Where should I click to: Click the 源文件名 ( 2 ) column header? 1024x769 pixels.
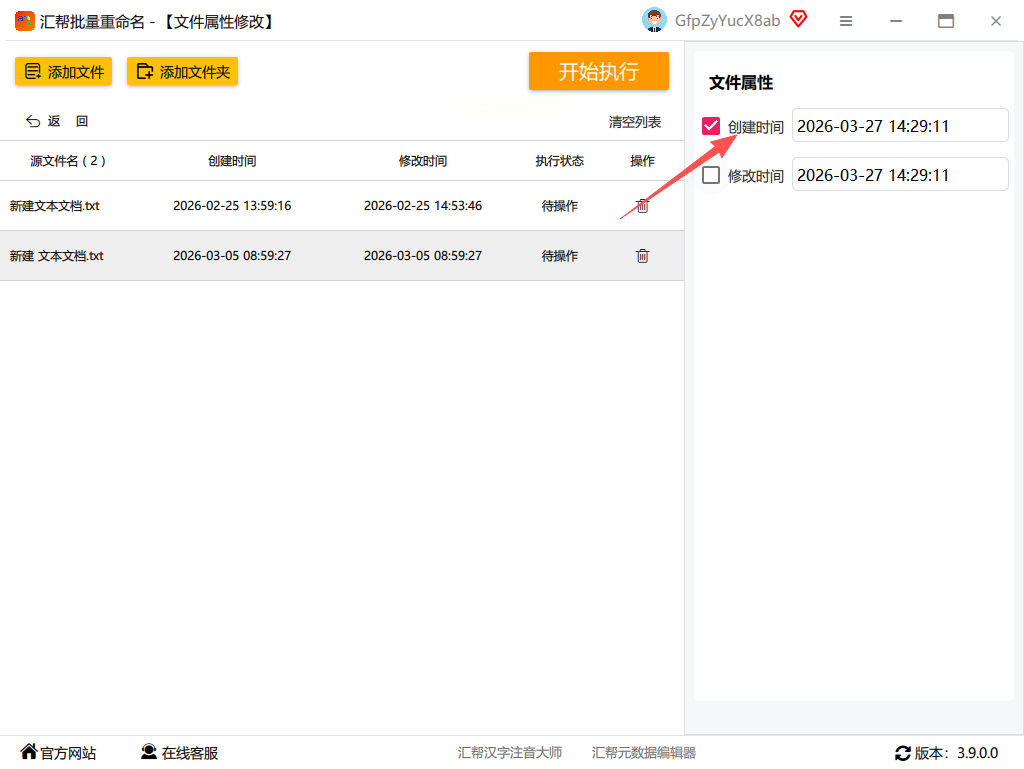68,161
